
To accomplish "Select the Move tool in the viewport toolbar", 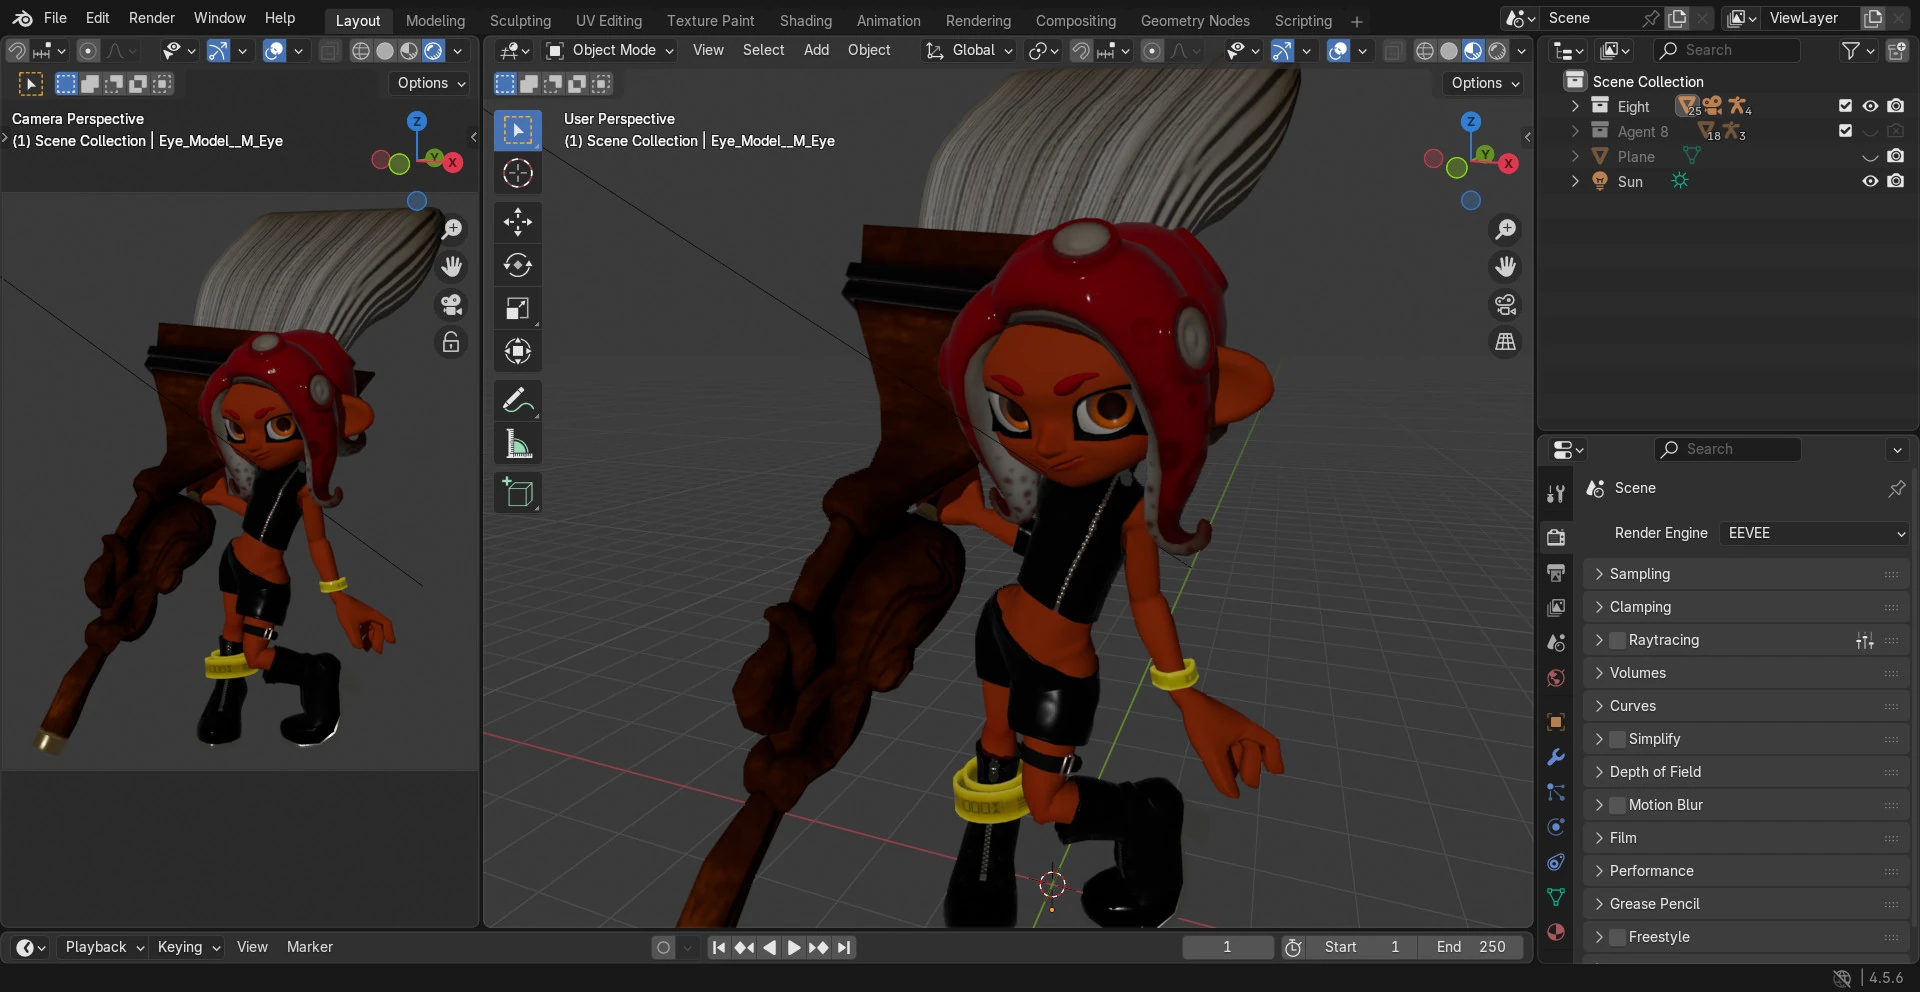I will [517, 221].
